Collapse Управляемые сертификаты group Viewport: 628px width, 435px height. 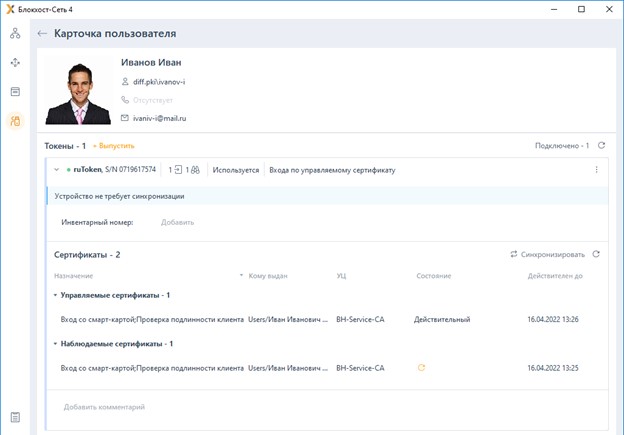(x=55, y=295)
